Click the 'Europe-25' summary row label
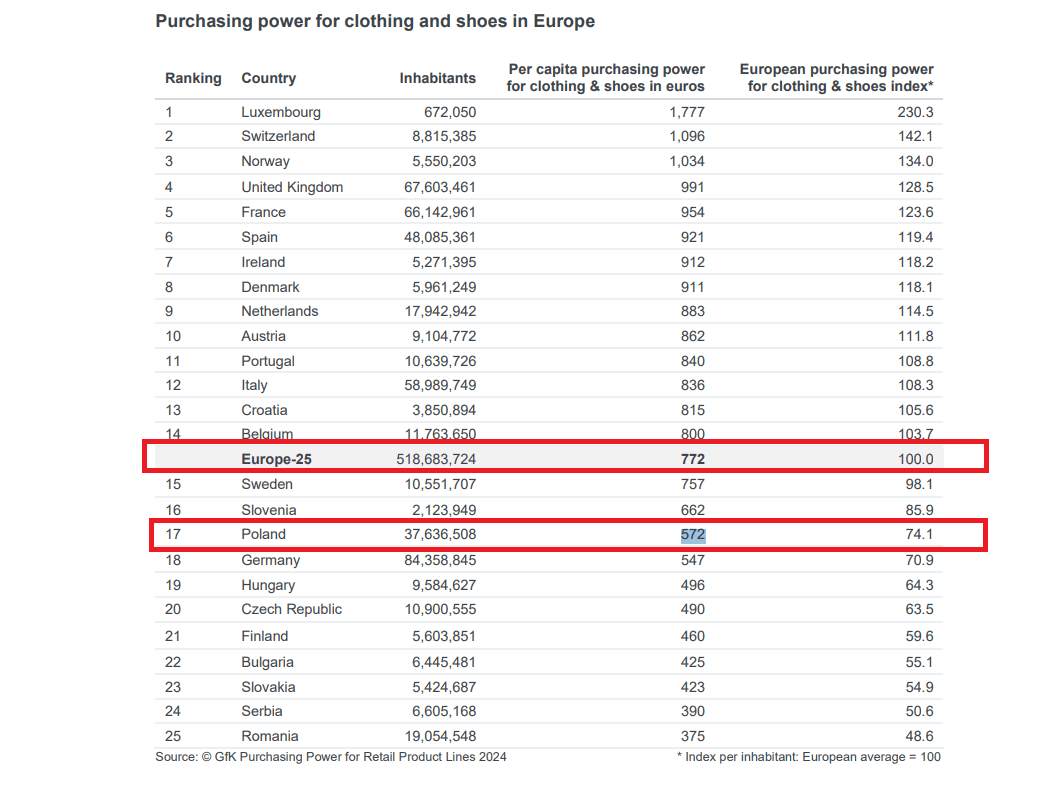The width and height of the screenshot is (1046, 785). point(276,460)
